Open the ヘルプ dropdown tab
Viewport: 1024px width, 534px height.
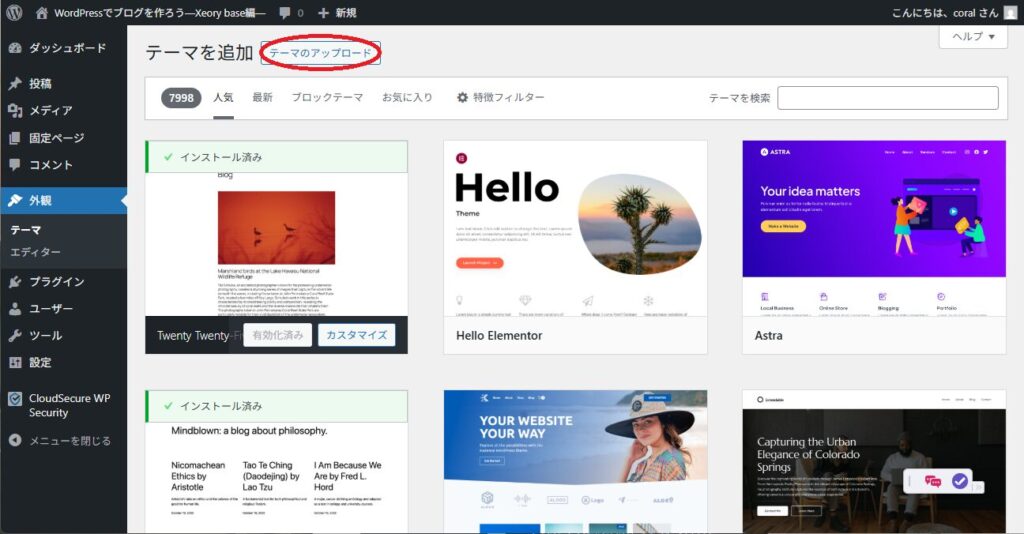coord(973,37)
